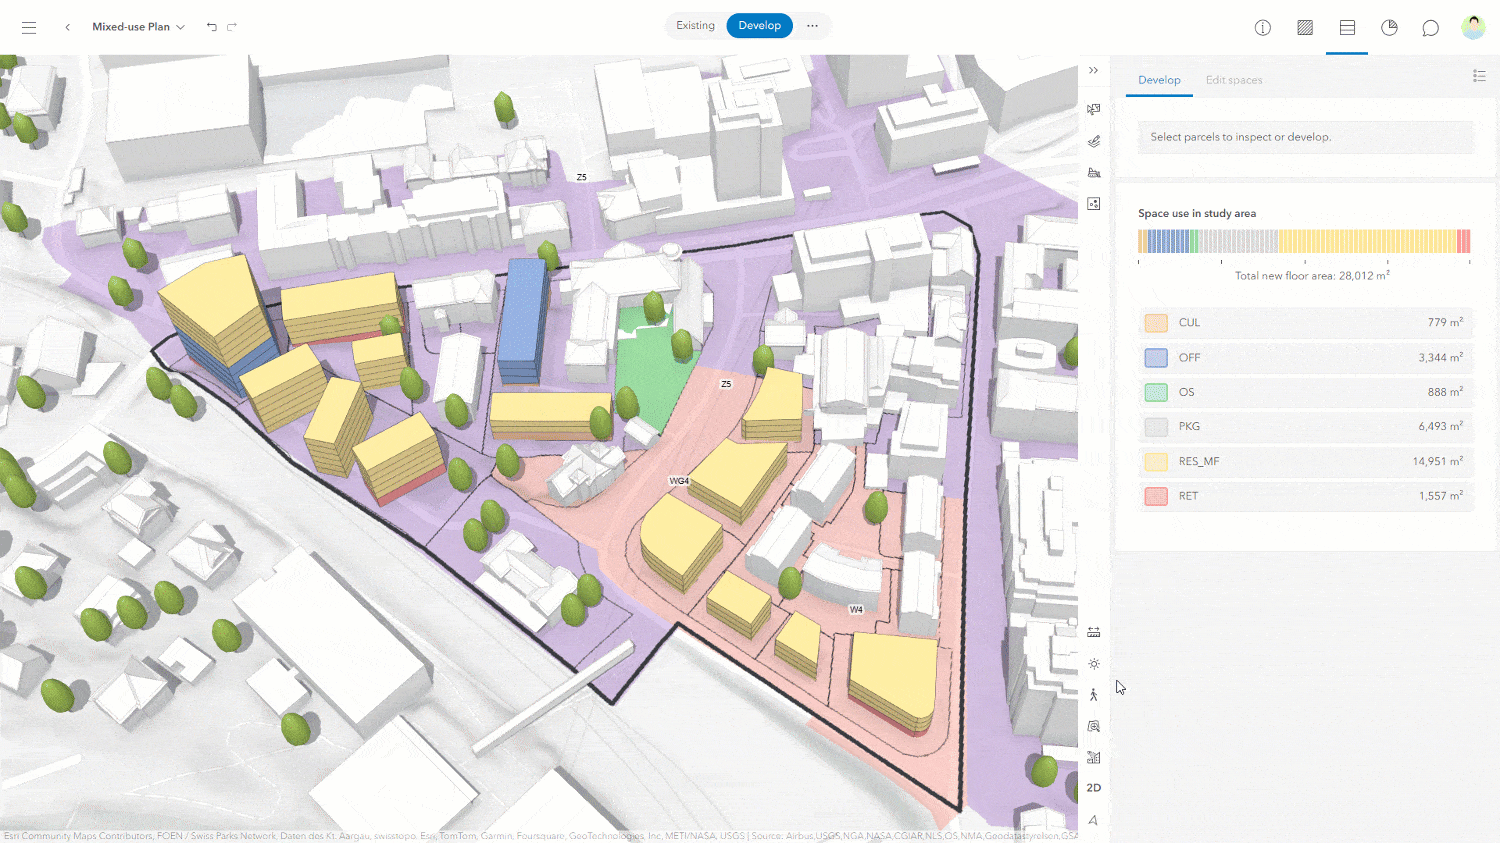The width and height of the screenshot is (1500, 843).
Task: Switch to the Edit spaces tab
Action: [x=1233, y=80]
